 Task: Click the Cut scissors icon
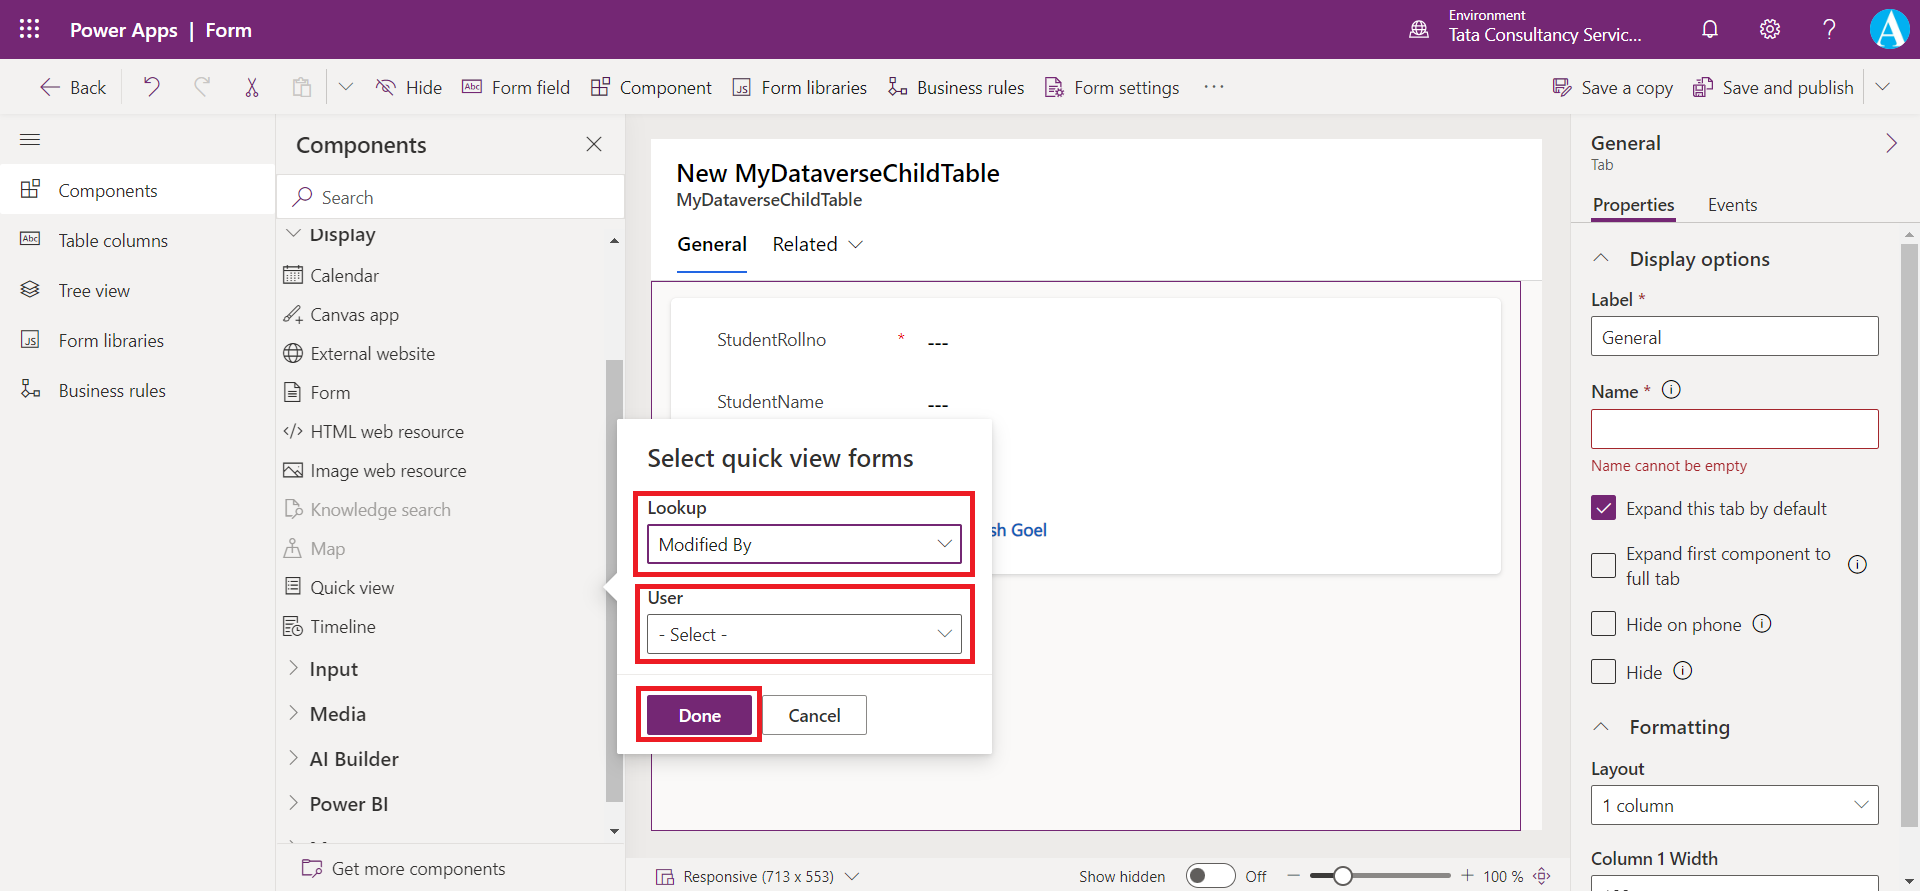coord(252,87)
